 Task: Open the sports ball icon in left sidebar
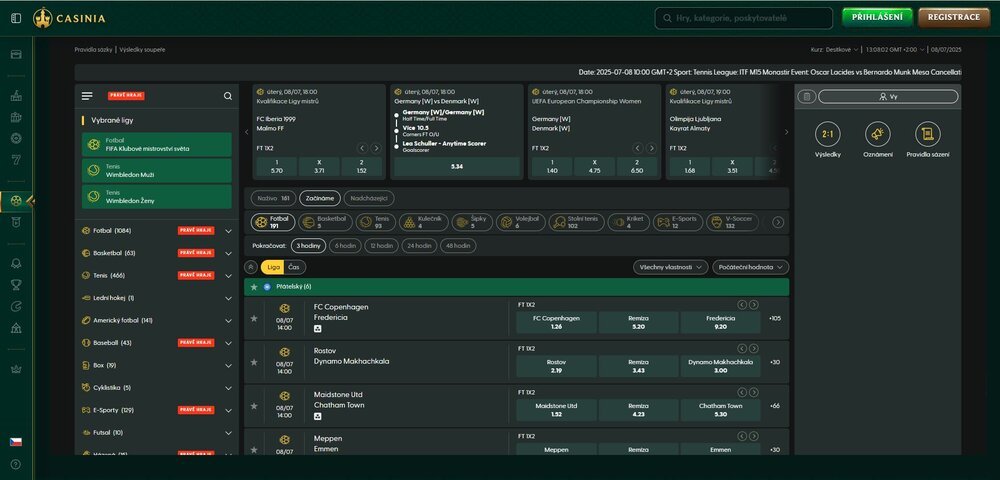pyautogui.click(x=17, y=201)
